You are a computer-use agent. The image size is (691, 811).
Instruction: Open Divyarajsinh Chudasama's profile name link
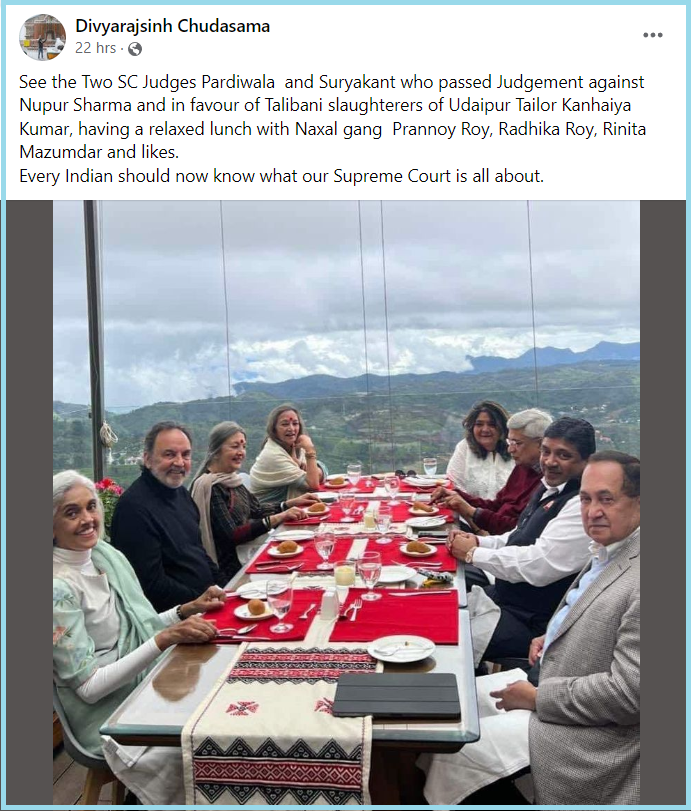[x=173, y=26]
